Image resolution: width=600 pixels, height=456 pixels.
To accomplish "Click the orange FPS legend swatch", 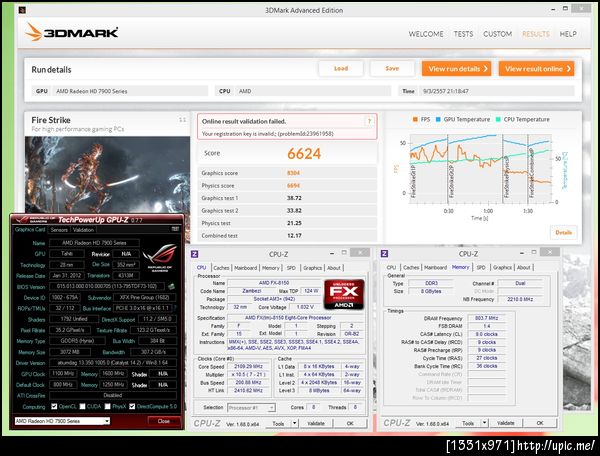I will (x=415, y=119).
